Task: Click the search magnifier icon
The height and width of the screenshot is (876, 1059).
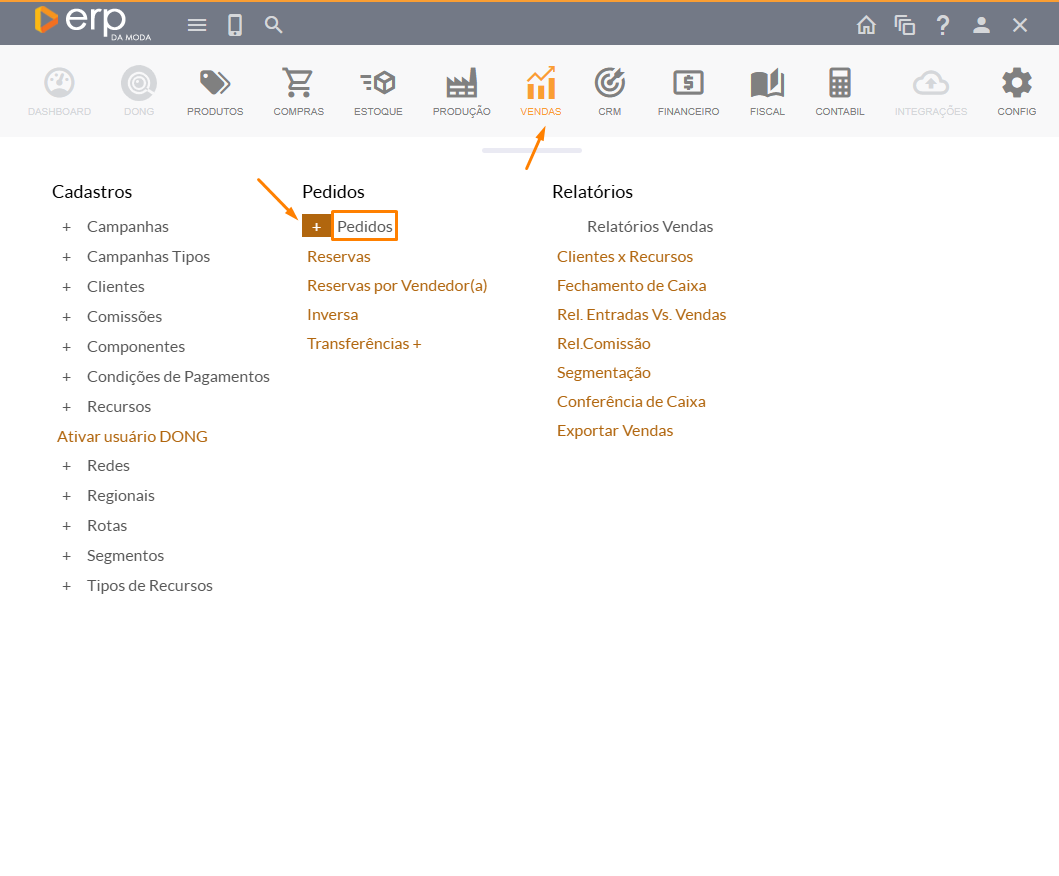Action: pyautogui.click(x=274, y=25)
